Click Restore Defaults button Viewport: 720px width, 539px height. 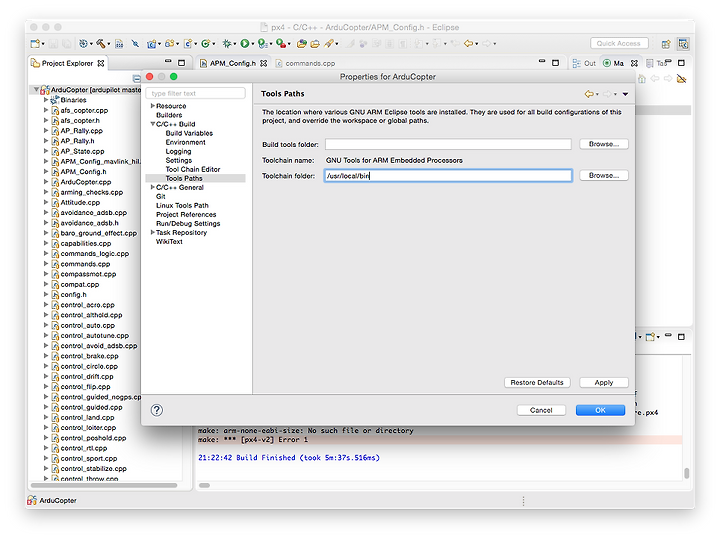537,382
